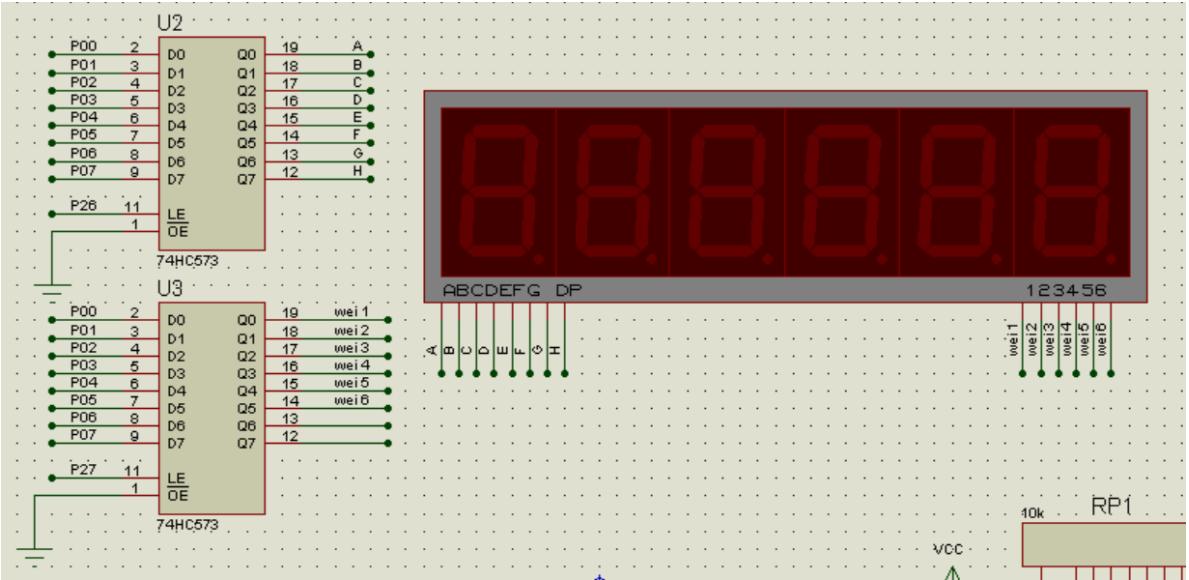Select the P27 net label at U3's LE pin
The width and height of the screenshot is (1189, 580).
[x=82, y=469]
